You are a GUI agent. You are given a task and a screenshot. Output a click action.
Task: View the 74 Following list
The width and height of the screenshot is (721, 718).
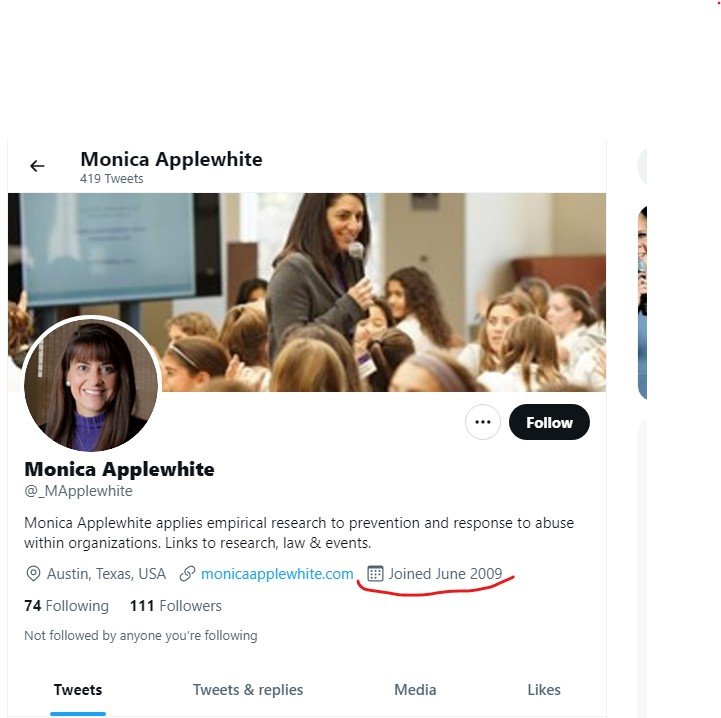(x=67, y=606)
